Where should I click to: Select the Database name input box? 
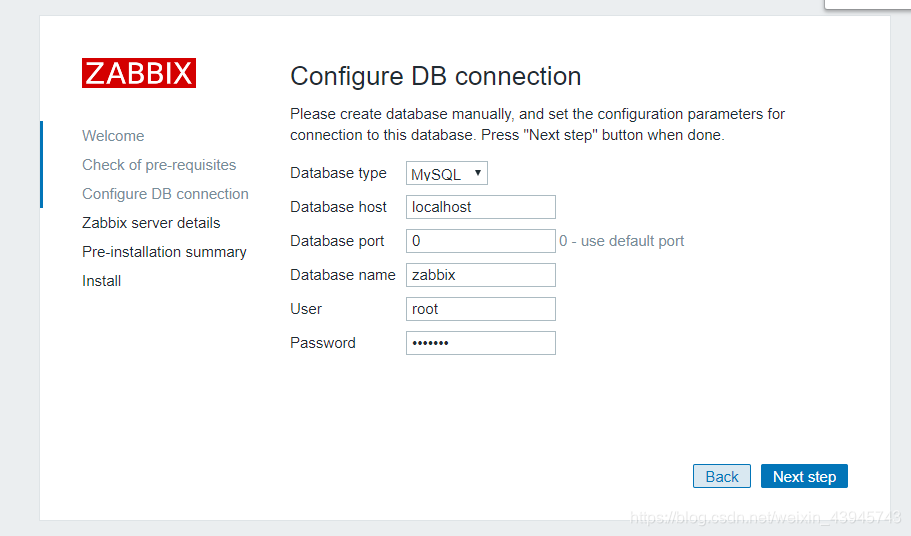coord(480,275)
